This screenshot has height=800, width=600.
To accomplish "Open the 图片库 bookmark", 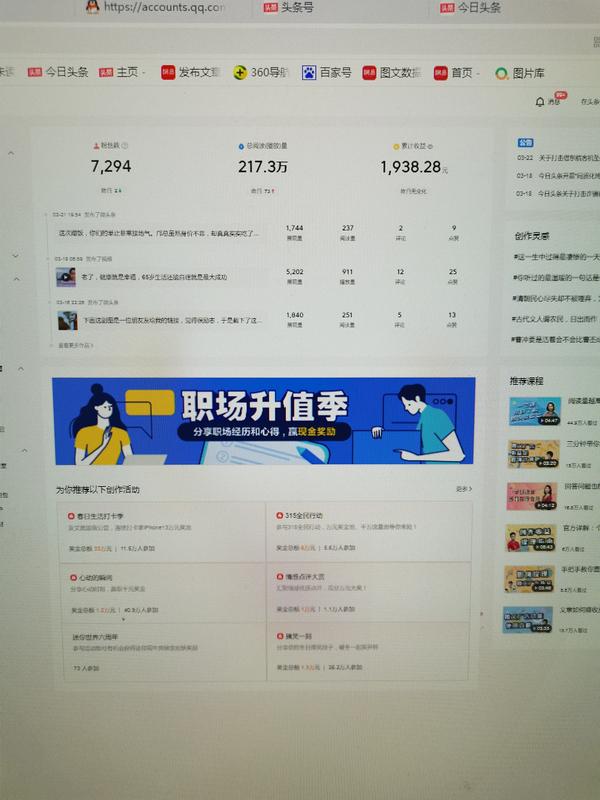I will pos(520,73).
